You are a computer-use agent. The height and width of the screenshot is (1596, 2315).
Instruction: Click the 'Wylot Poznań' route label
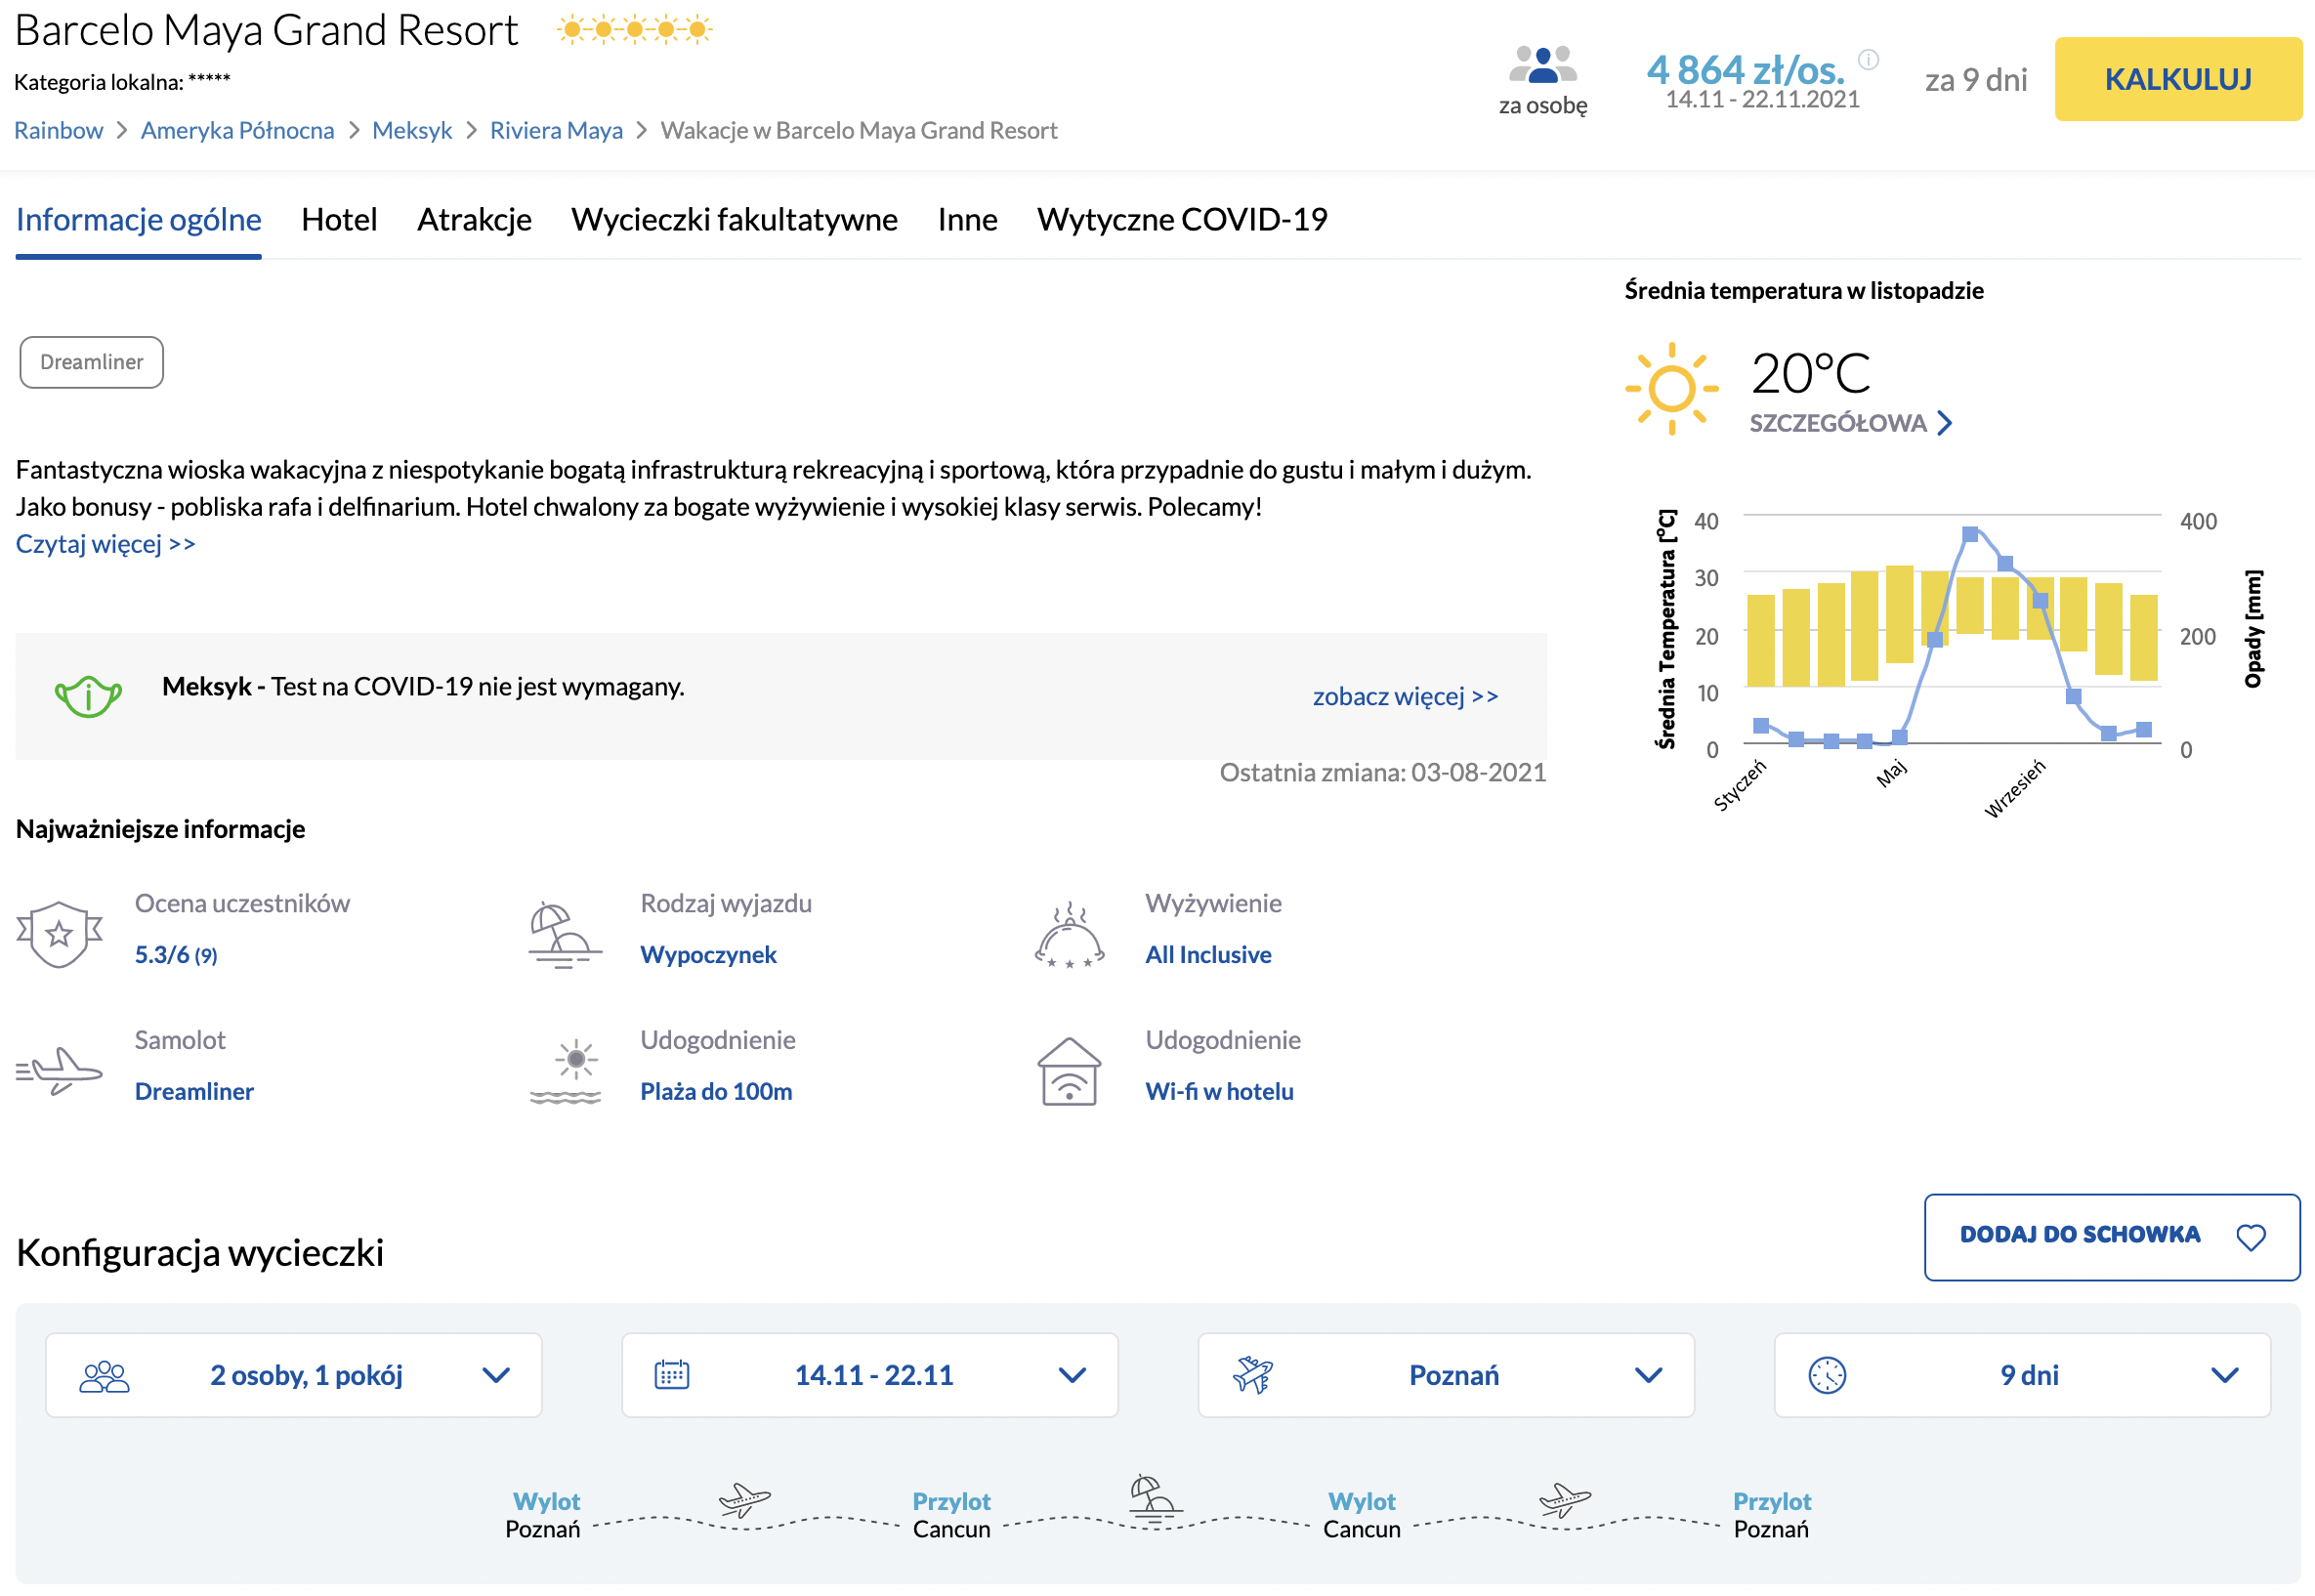coord(544,1515)
